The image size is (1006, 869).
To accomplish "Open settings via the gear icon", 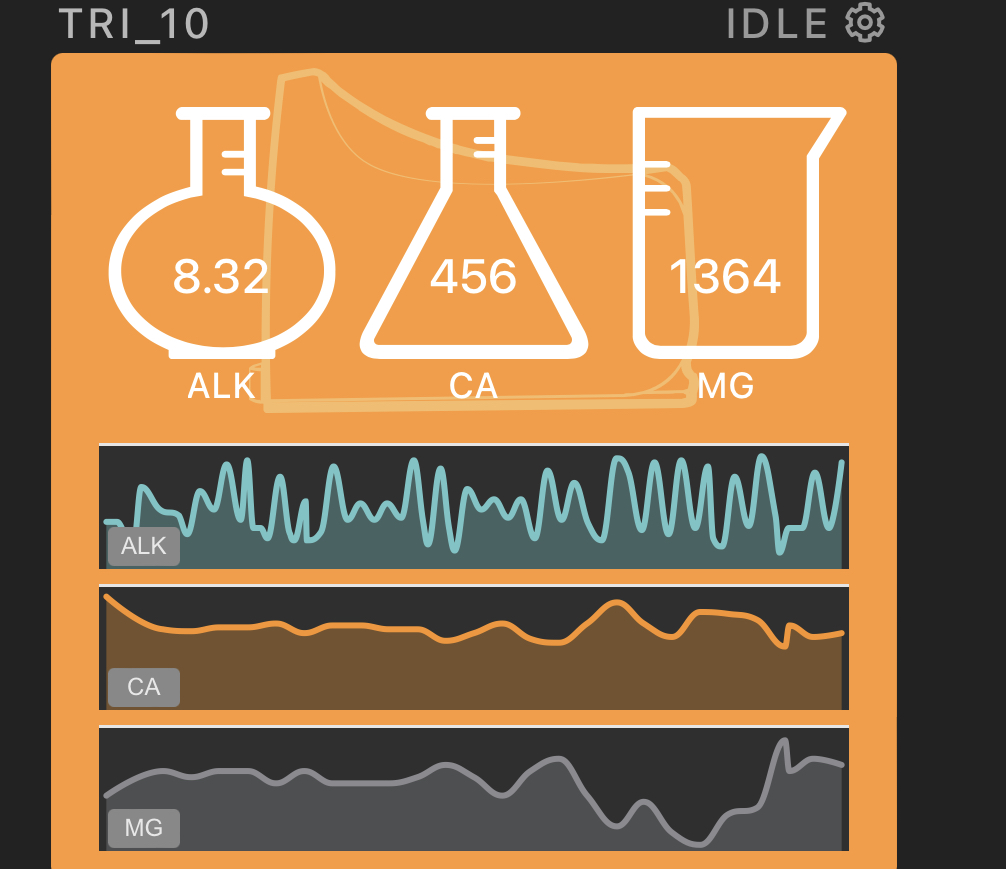I will tap(864, 22).
